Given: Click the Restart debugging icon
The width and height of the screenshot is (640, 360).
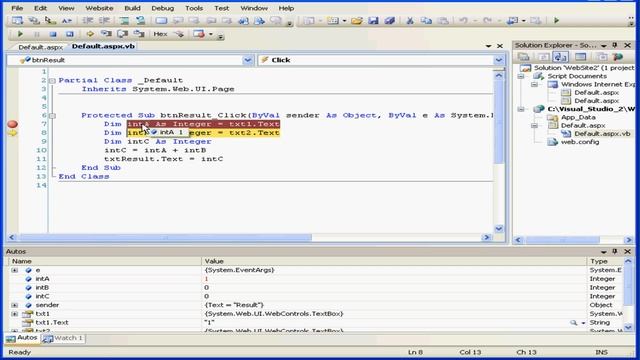Looking at the screenshot, I should click(x=70, y=34).
